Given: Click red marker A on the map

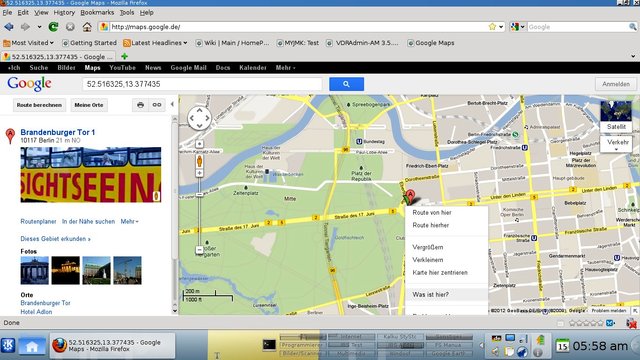Looking at the screenshot, I should (410, 196).
